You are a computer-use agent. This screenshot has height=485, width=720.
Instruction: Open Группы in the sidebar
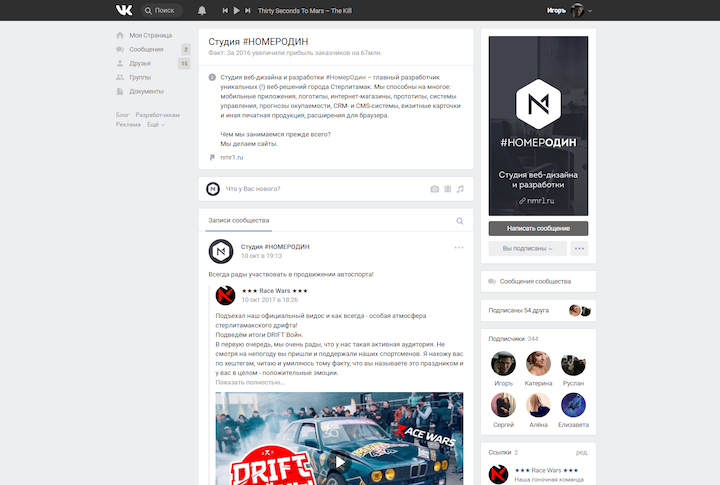140,77
